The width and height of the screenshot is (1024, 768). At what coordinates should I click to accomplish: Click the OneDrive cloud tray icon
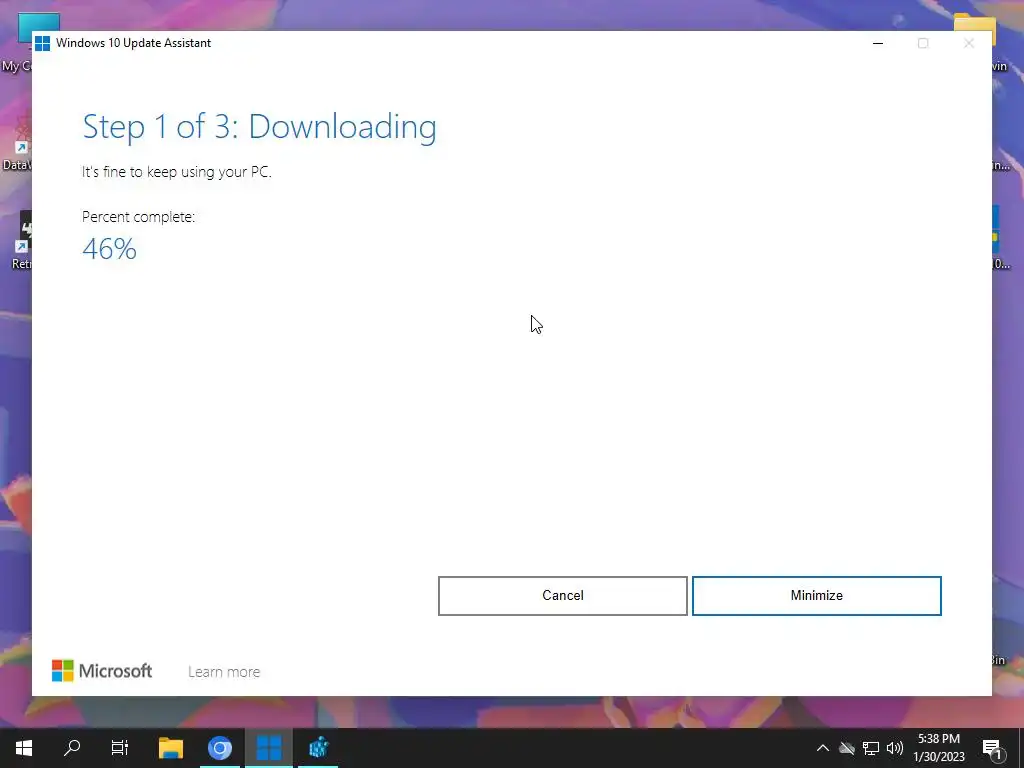pyautogui.click(x=847, y=748)
